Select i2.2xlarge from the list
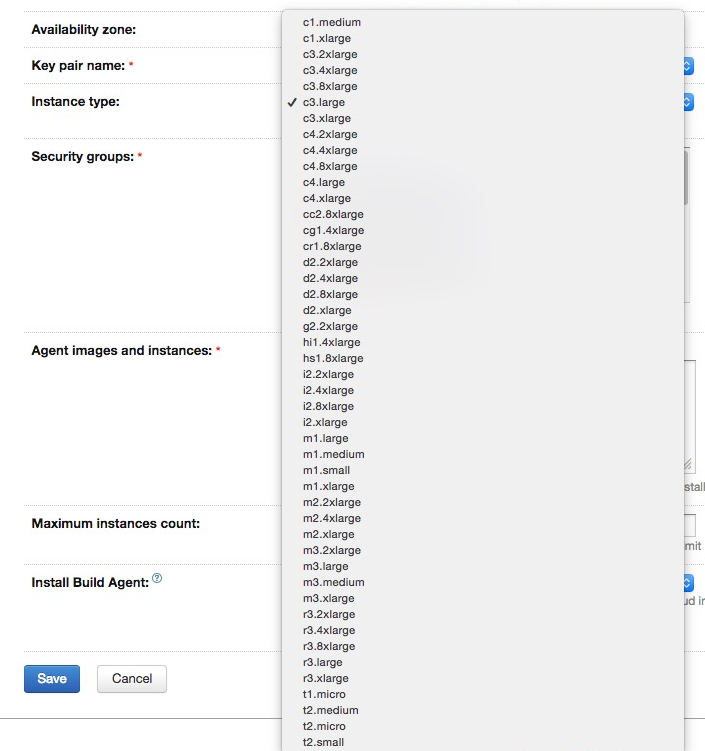 (x=483, y=374)
